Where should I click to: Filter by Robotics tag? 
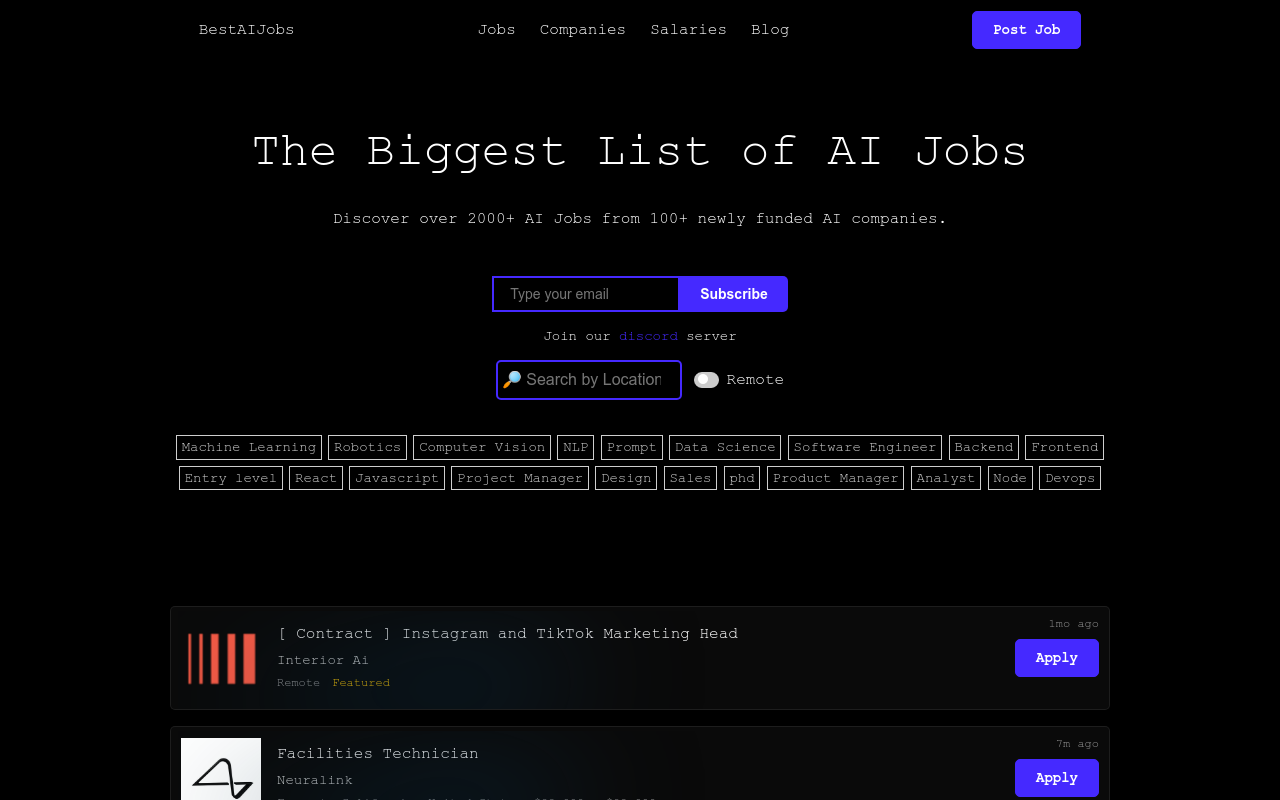tap(367, 447)
